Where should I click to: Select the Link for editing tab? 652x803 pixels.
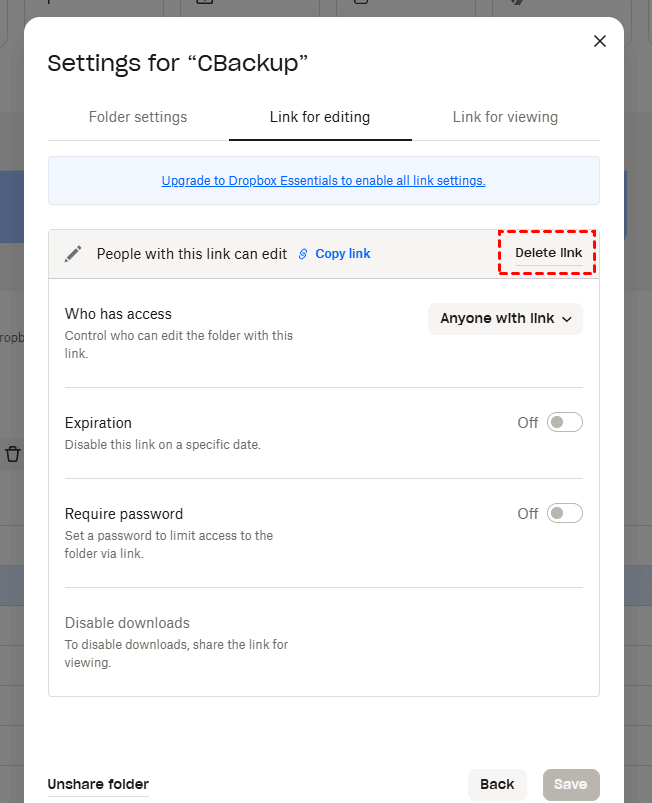click(320, 117)
